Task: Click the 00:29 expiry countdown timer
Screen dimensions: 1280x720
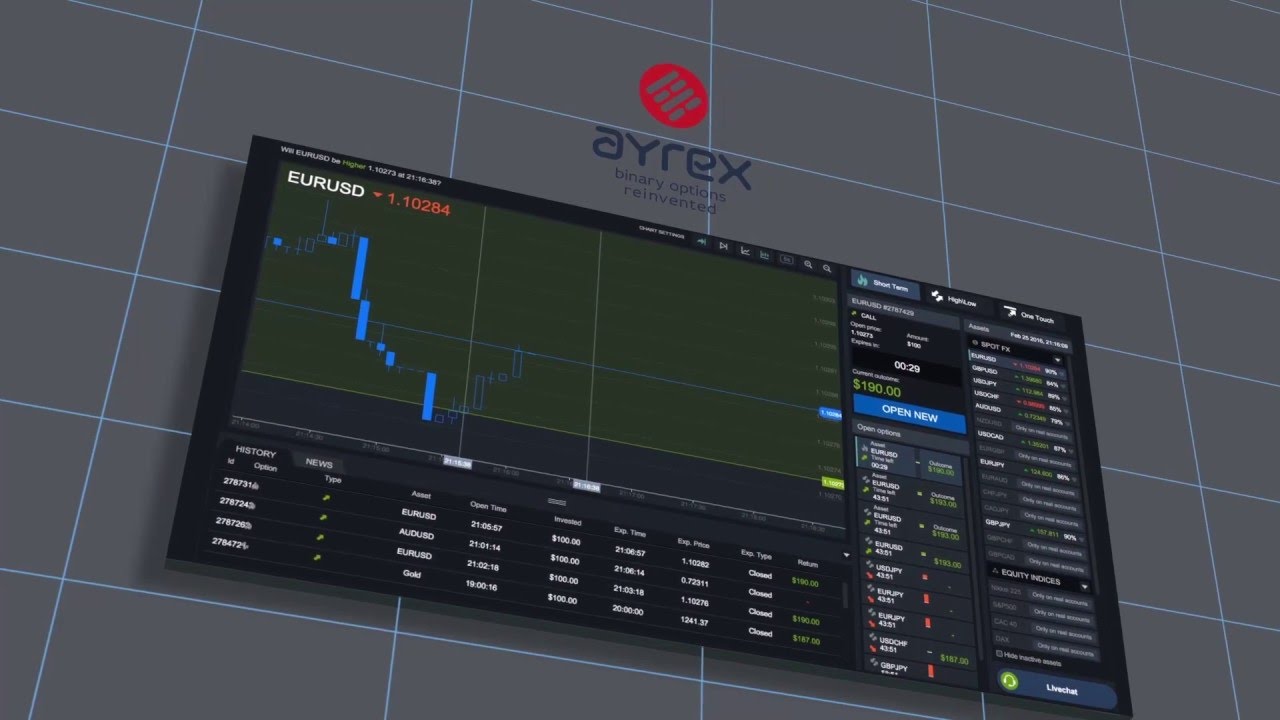Action: pyautogui.click(x=906, y=367)
